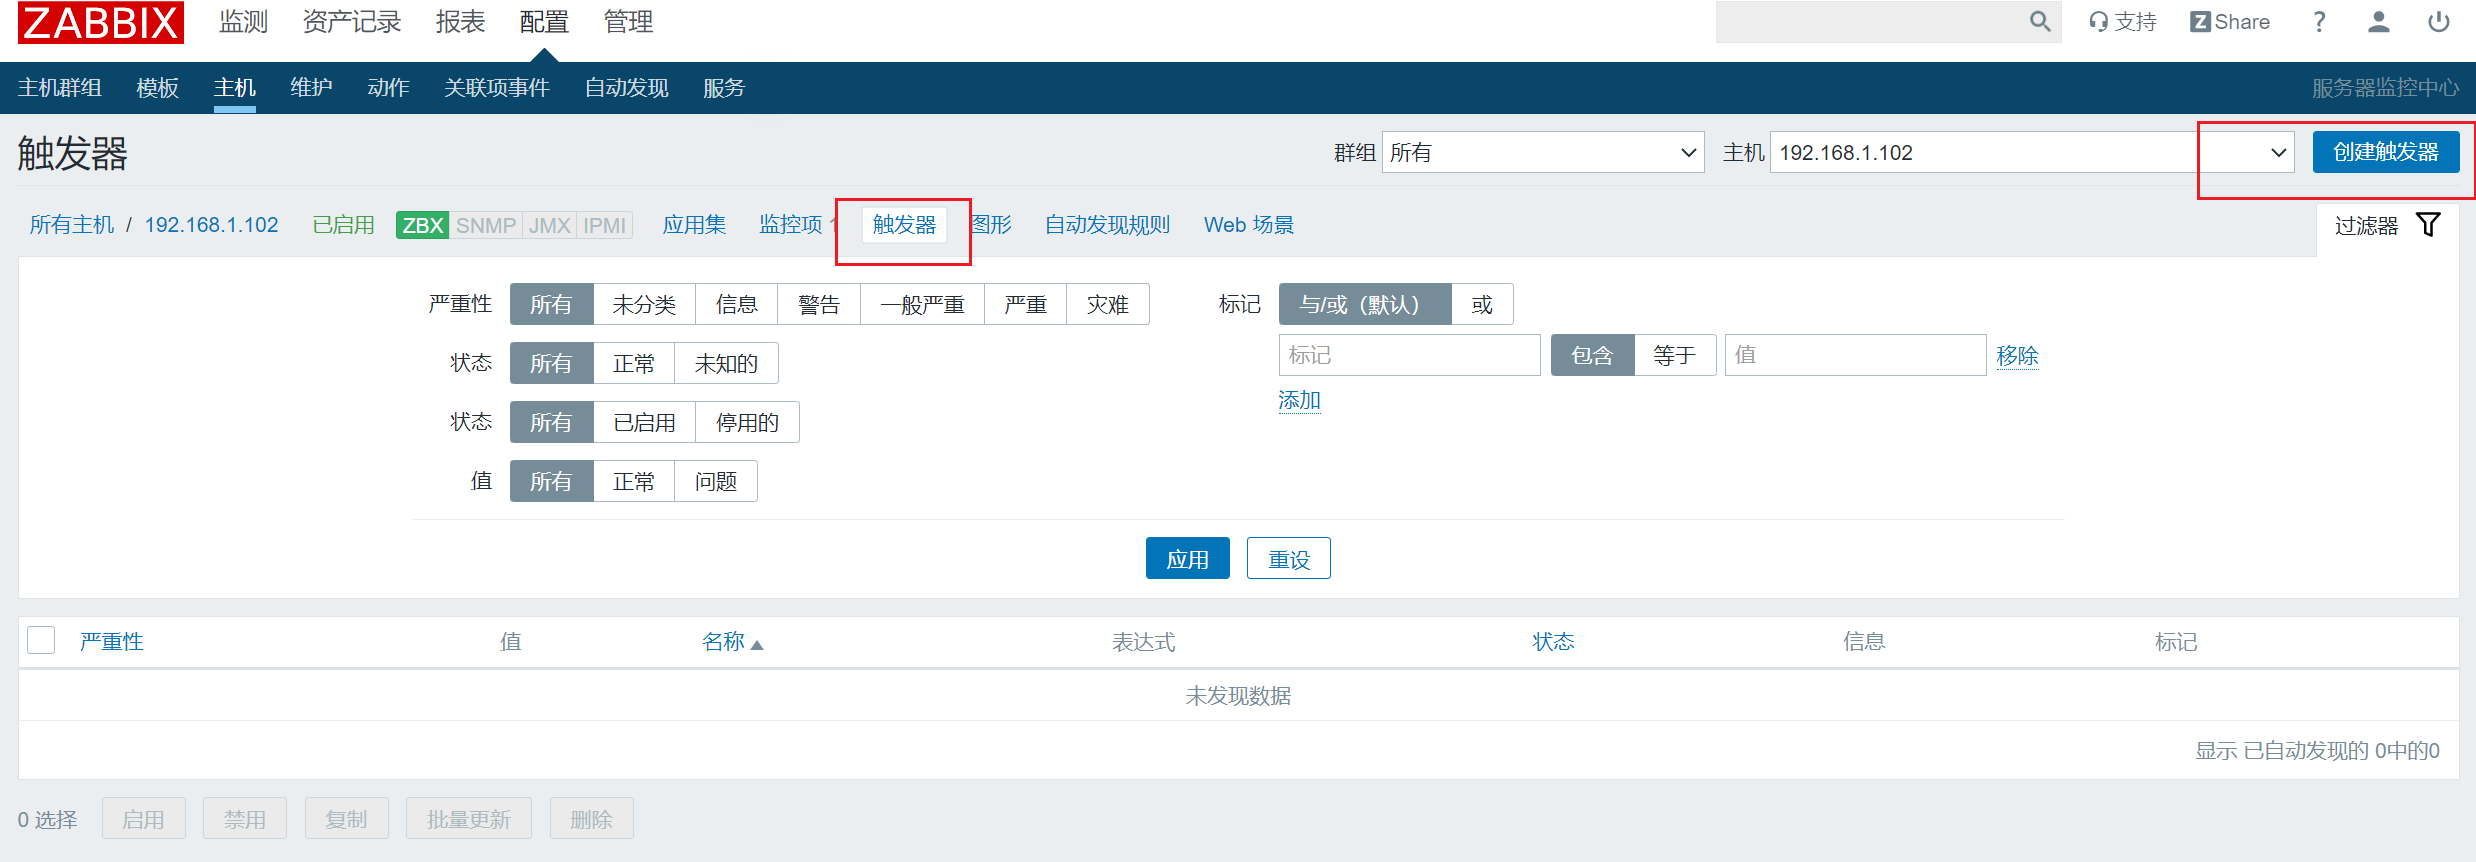
Task: Select 未分类 severity option
Action: (644, 304)
